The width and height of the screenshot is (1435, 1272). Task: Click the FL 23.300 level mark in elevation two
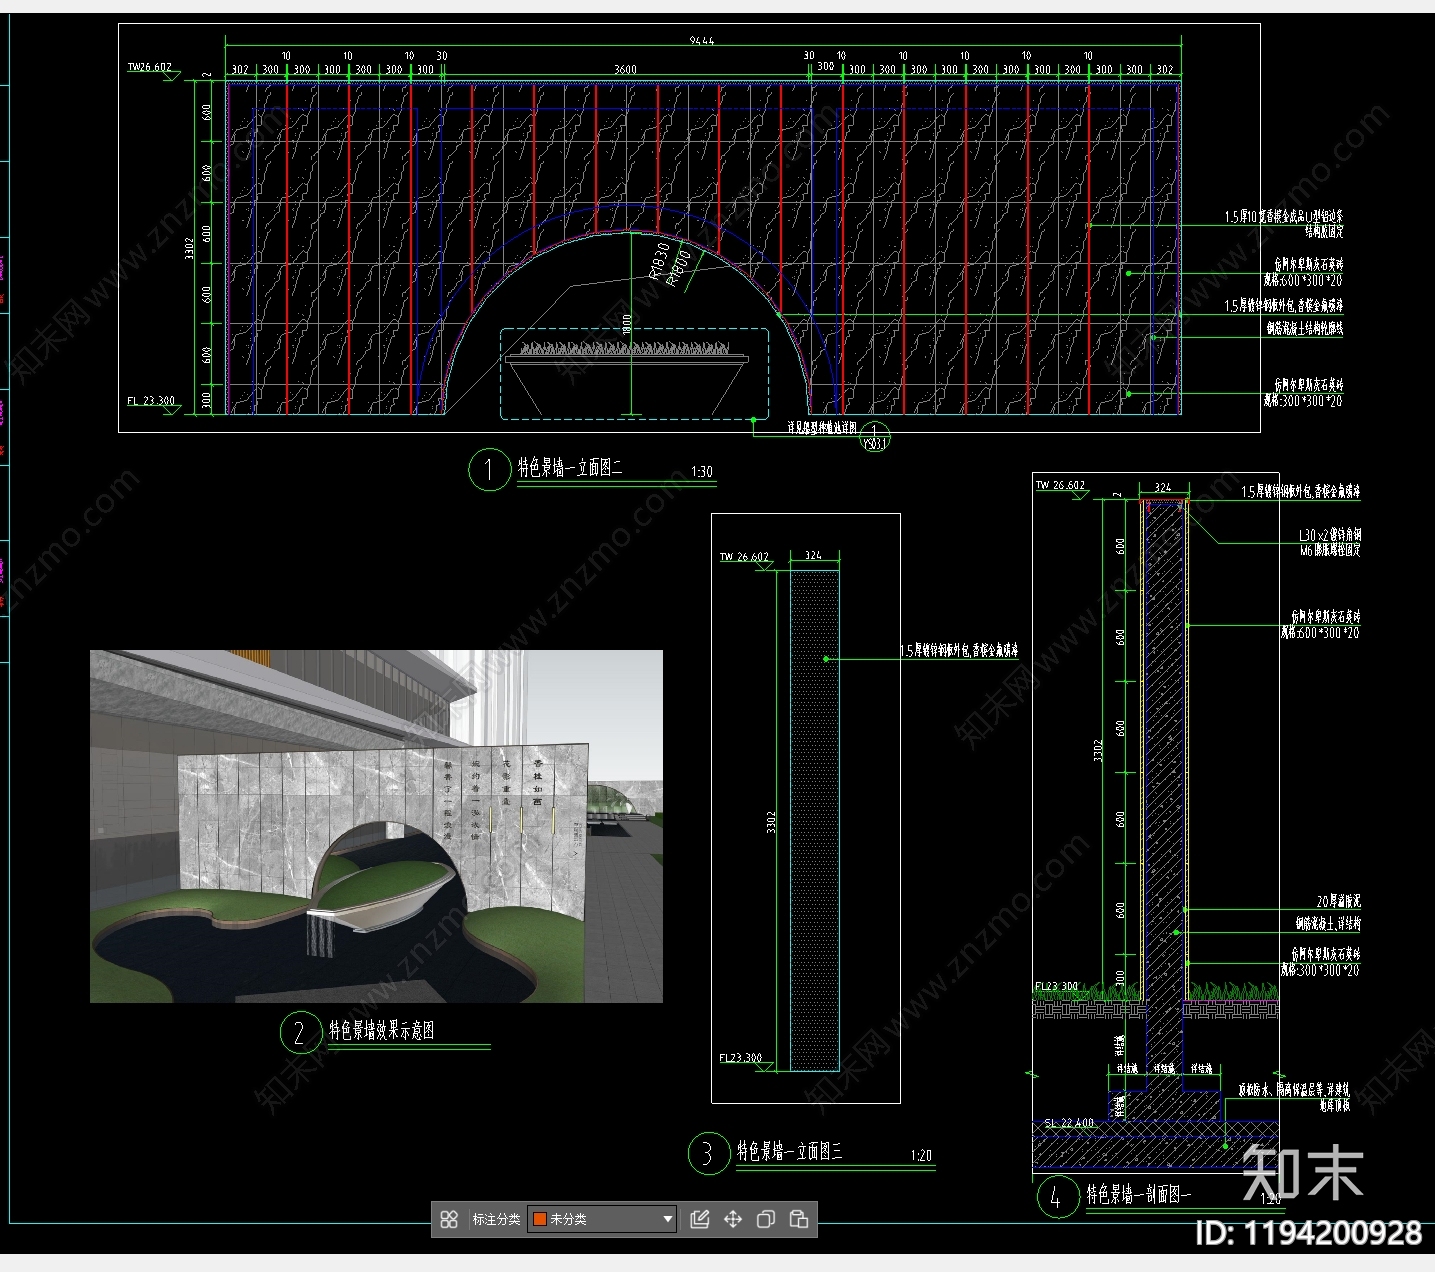tap(151, 400)
